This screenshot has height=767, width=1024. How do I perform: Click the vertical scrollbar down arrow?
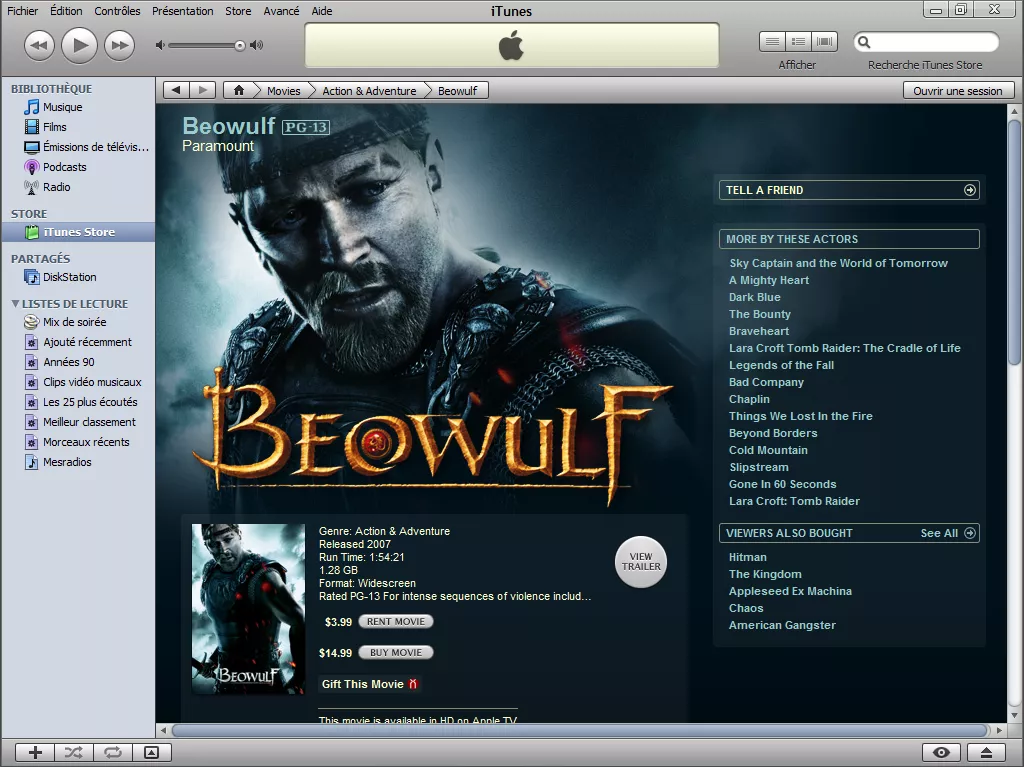1014,716
